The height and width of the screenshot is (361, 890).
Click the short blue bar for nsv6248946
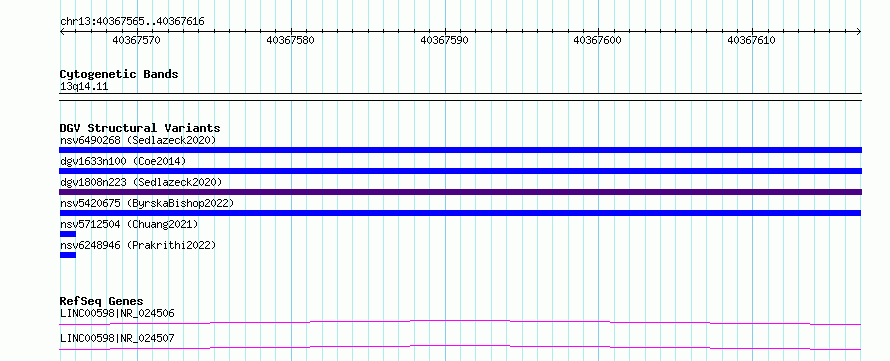(68, 255)
